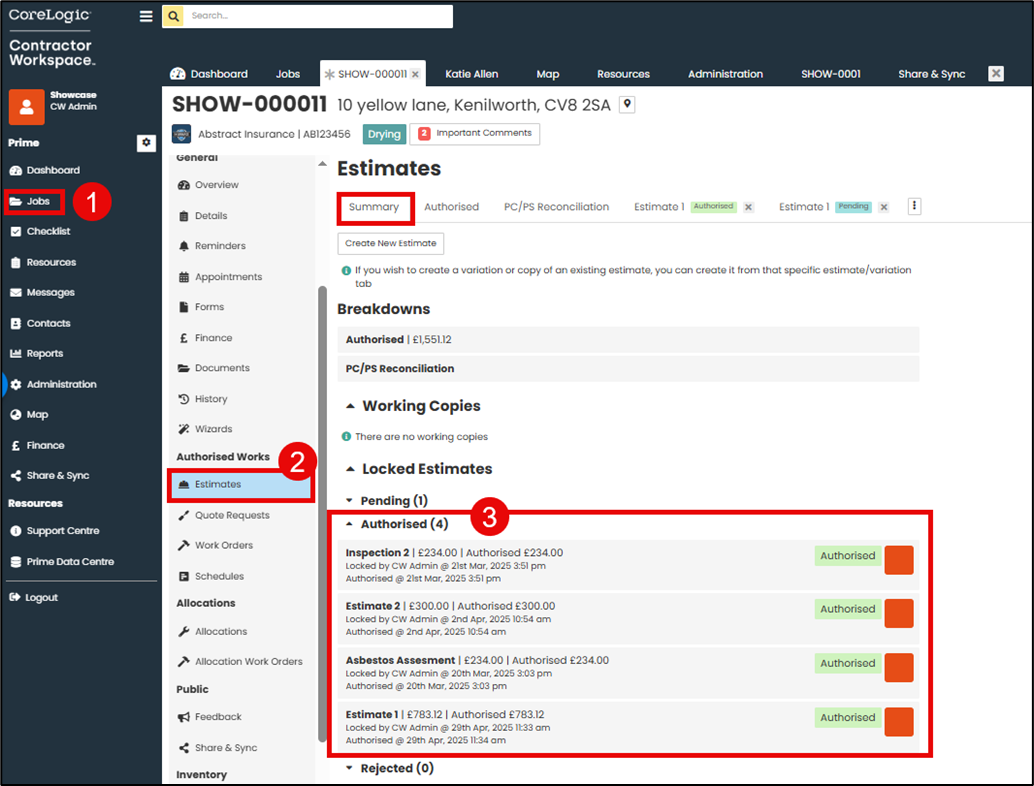Open Map in the left sidebar

coord(30,415)
